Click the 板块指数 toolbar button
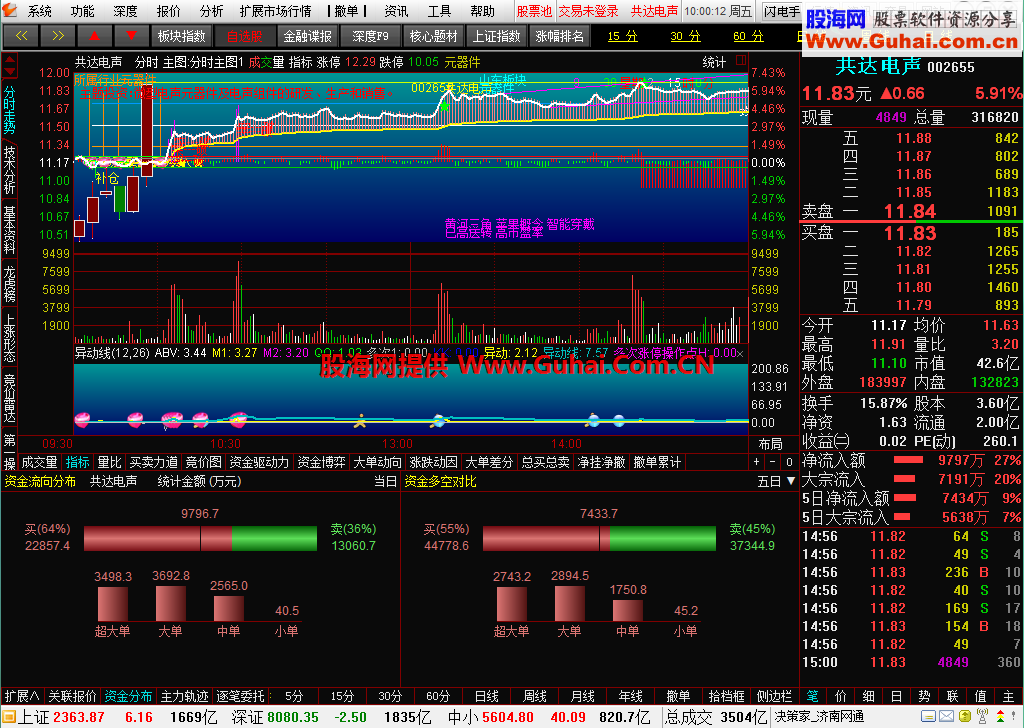Image resolution: width=1024 pixels, height=728 pixels. click(x=182, y=36)
